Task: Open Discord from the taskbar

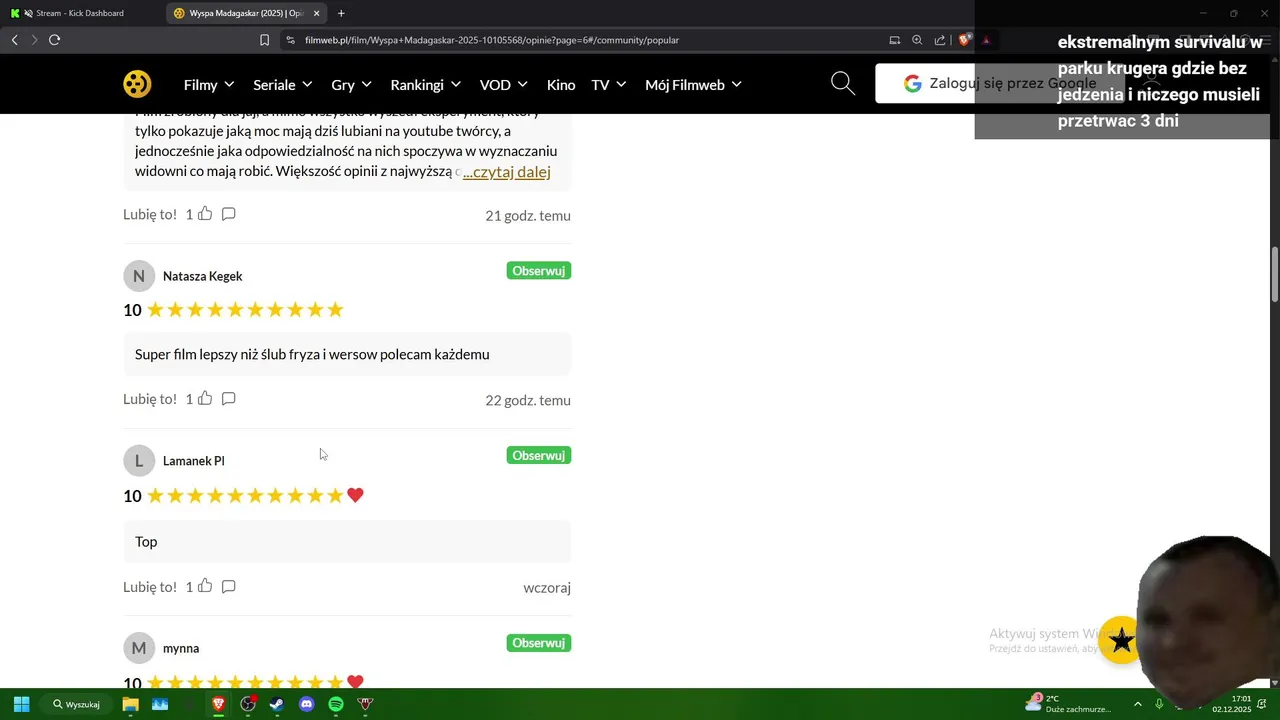Action: (307, 704)
